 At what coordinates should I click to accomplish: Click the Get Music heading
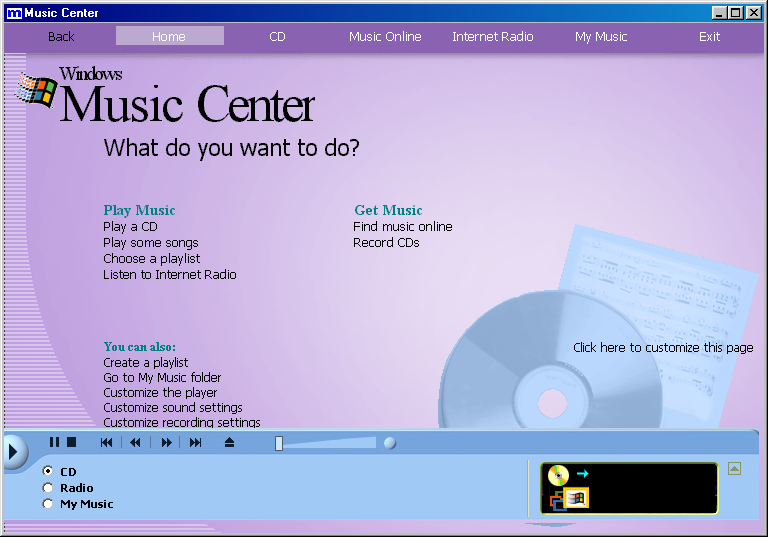[388, 210]
